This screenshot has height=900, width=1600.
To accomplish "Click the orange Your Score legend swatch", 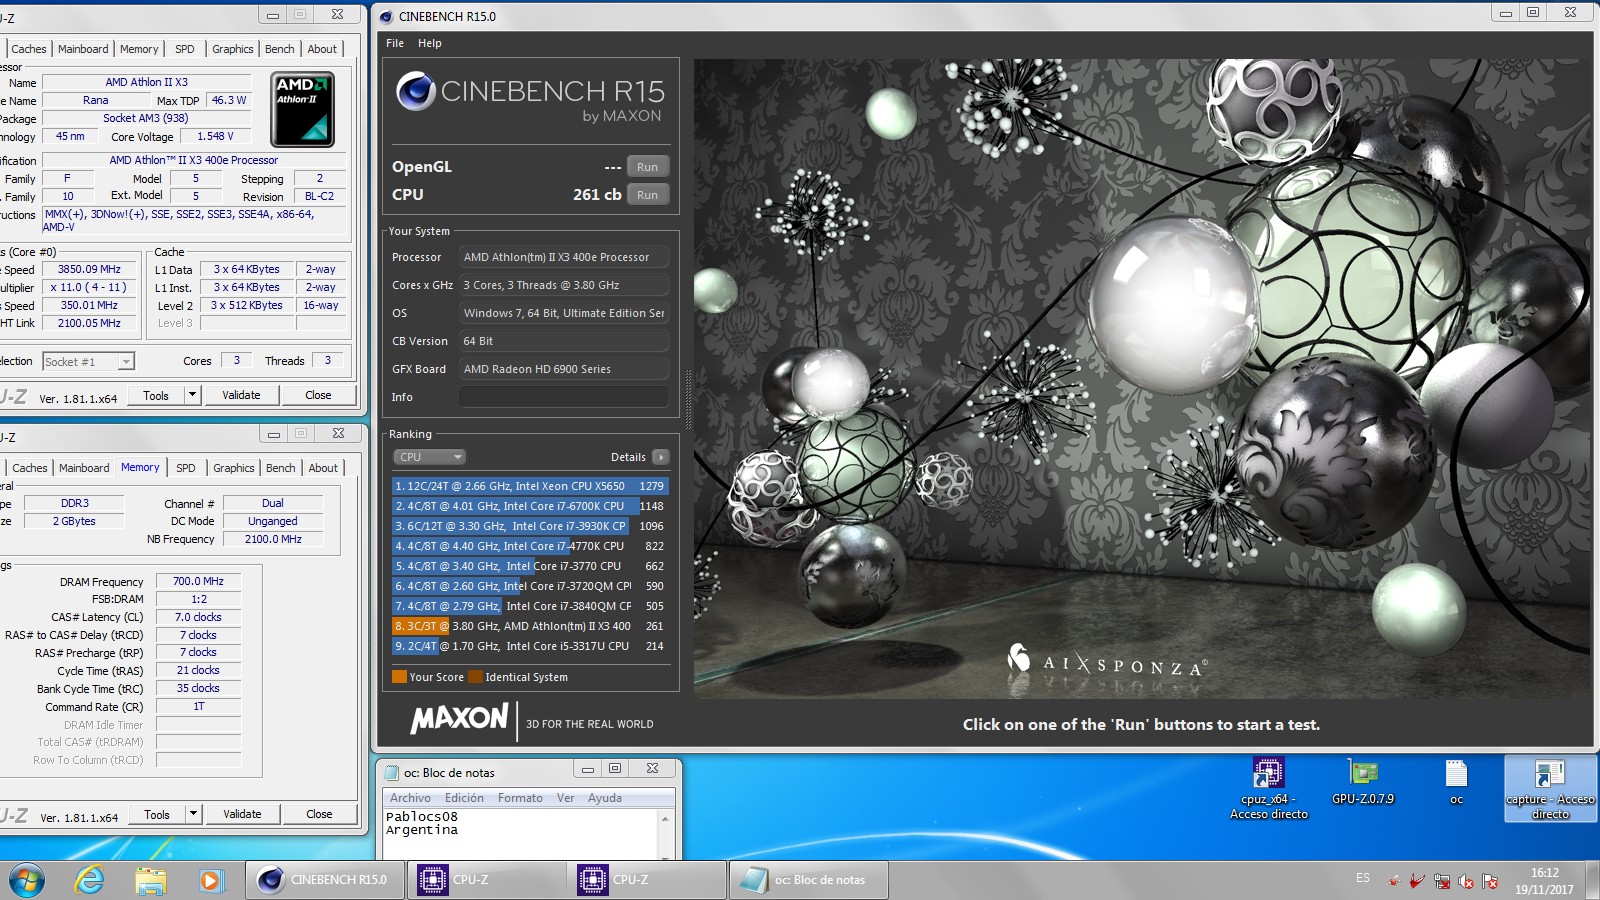I will tap(399, 676).
